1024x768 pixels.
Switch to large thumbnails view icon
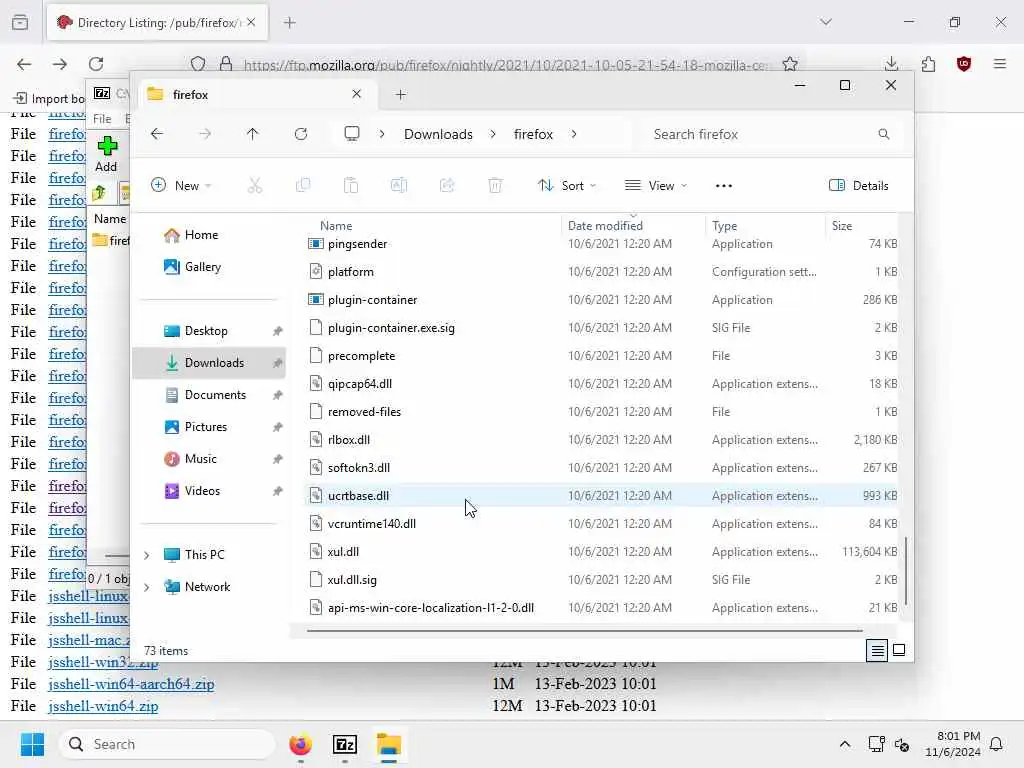[899, 650]
